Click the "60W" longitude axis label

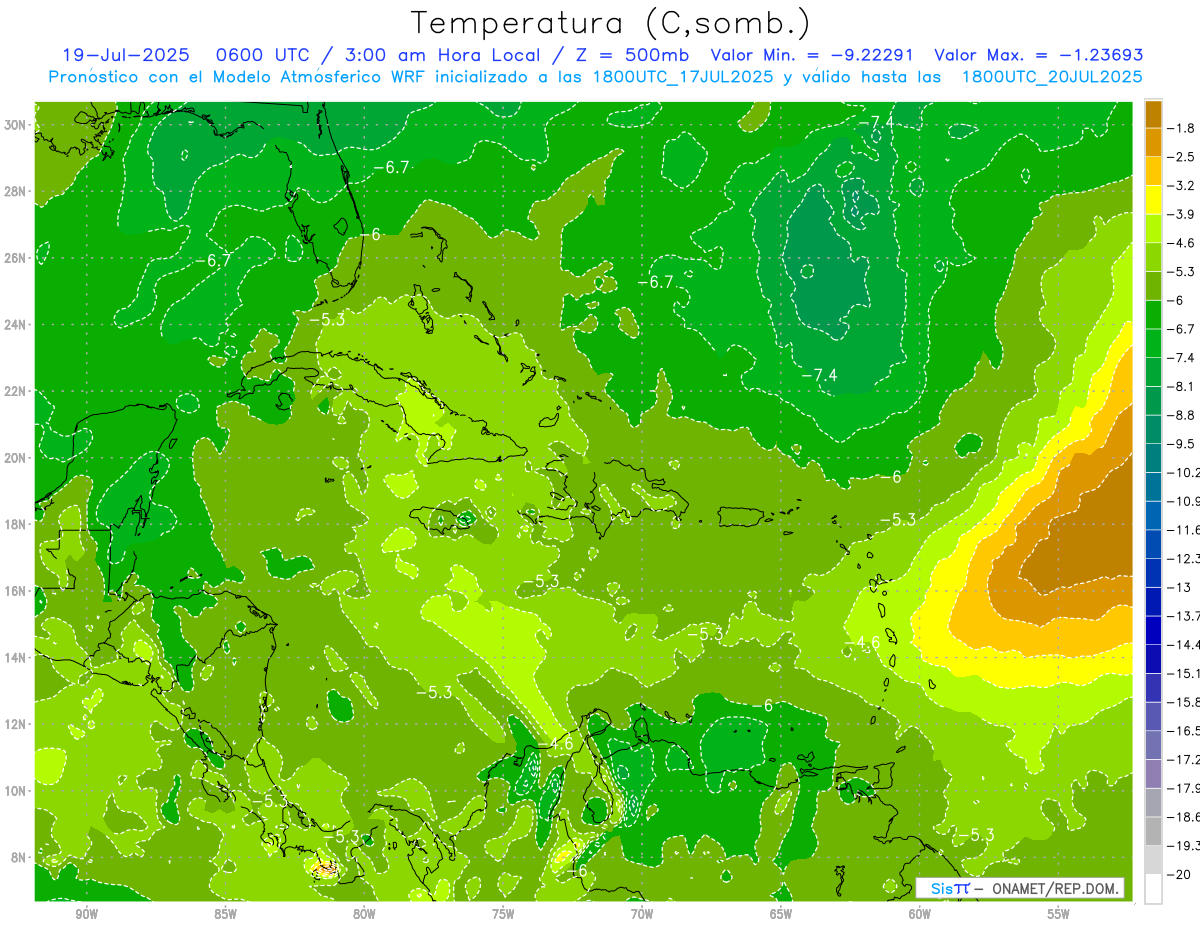pyautogui.click(x=920, y=914)
